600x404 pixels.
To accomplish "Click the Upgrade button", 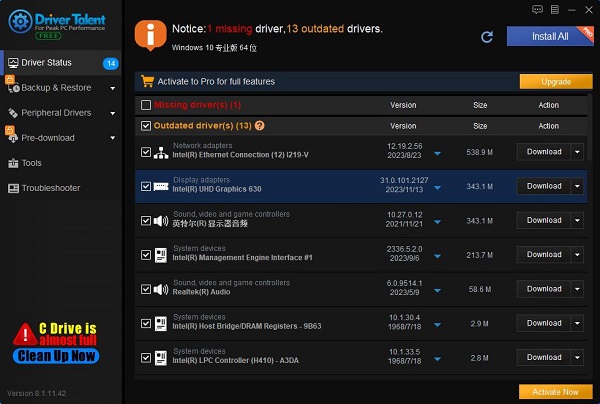I will 556,81.
